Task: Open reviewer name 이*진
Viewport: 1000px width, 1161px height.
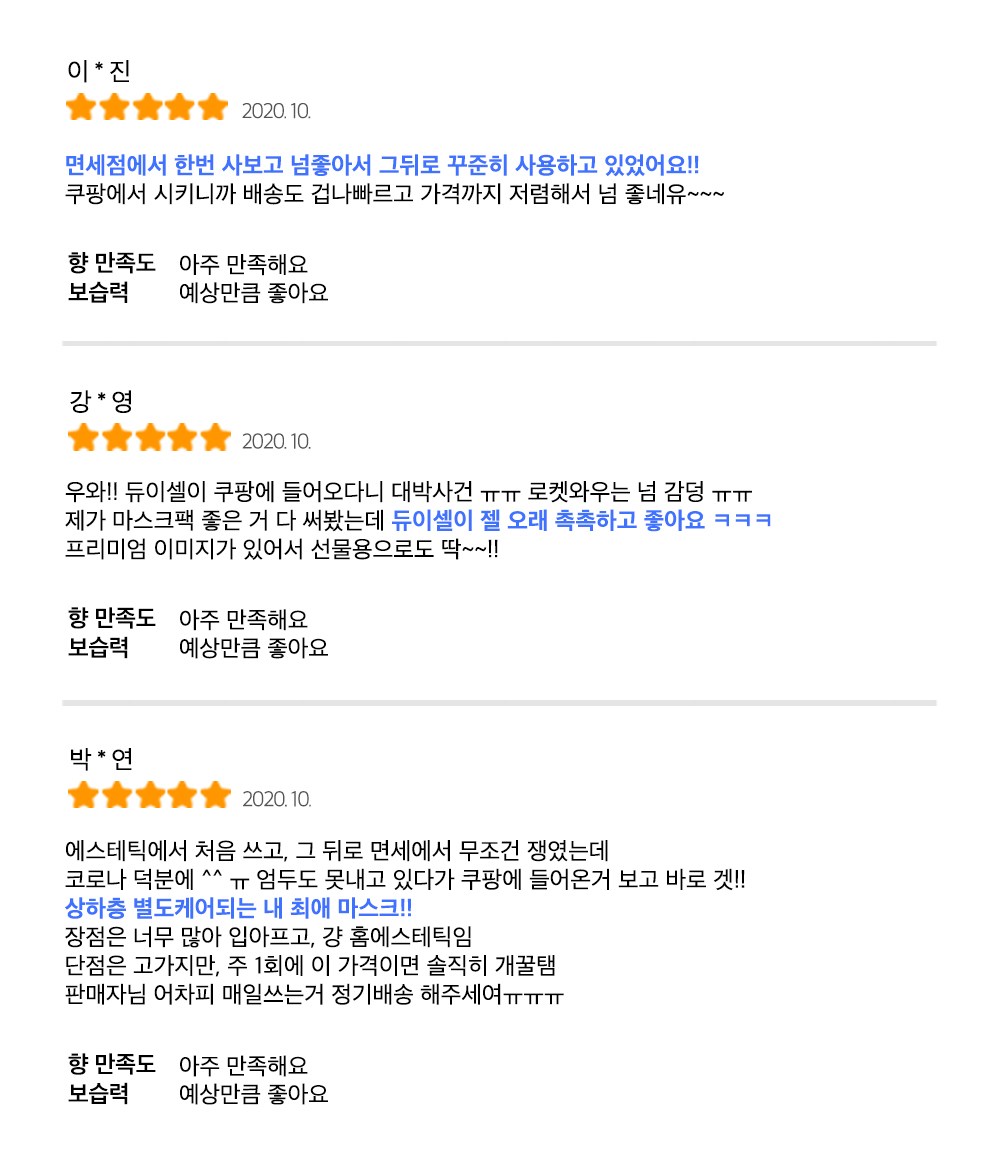Action: pyautogui.click(x=99, y=72)
